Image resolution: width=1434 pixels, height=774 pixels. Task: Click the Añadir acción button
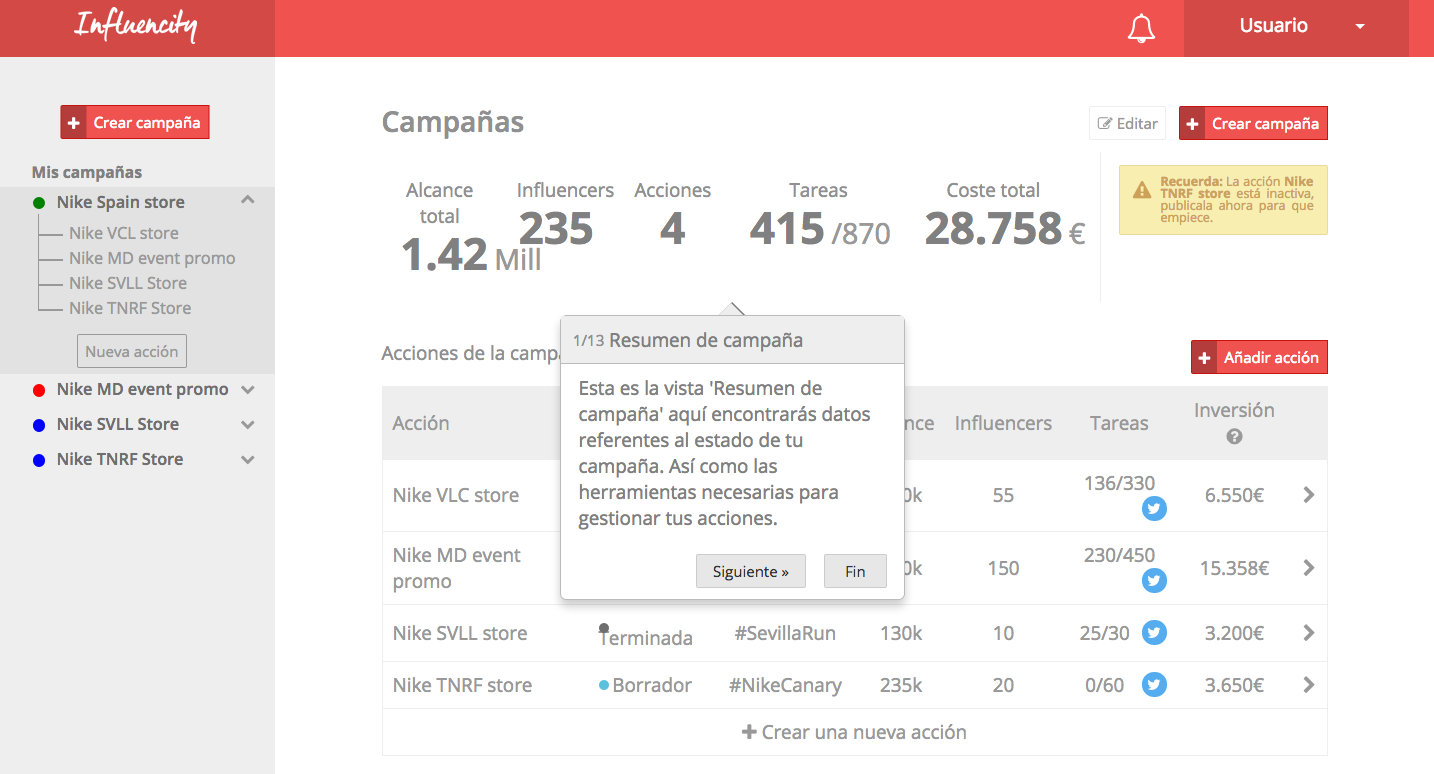click(x=1259, y=357)
